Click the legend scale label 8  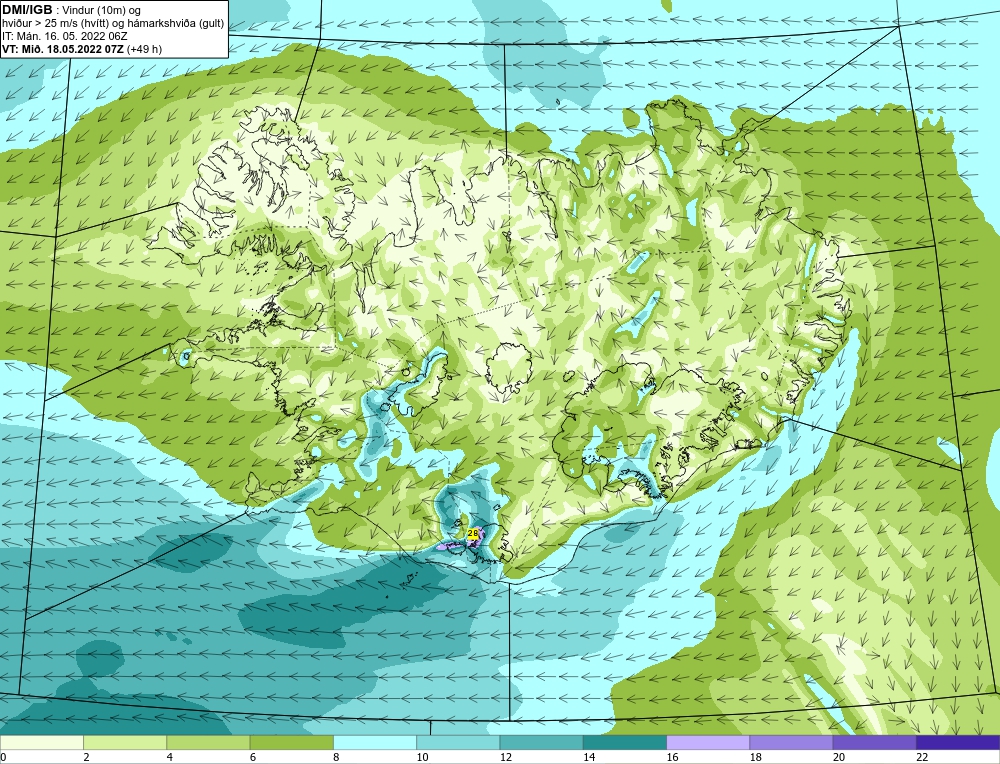pos(336,757)
